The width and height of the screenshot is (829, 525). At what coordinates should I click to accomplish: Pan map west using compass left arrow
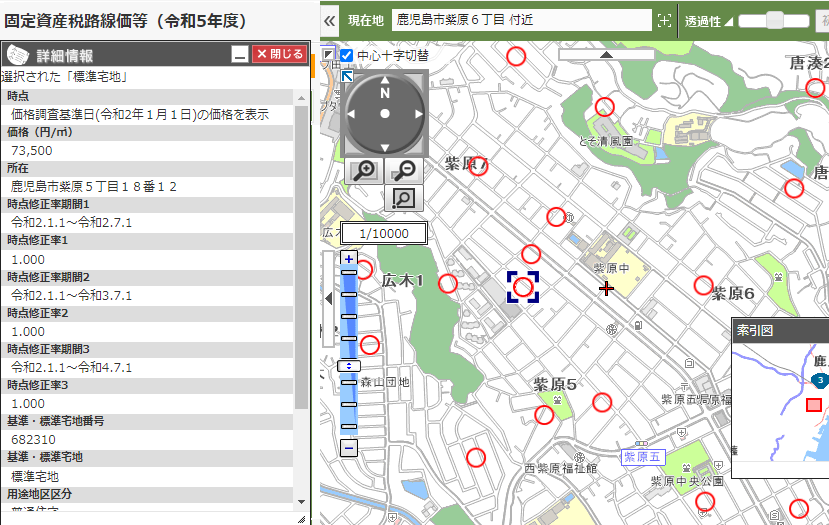(351, 114)
